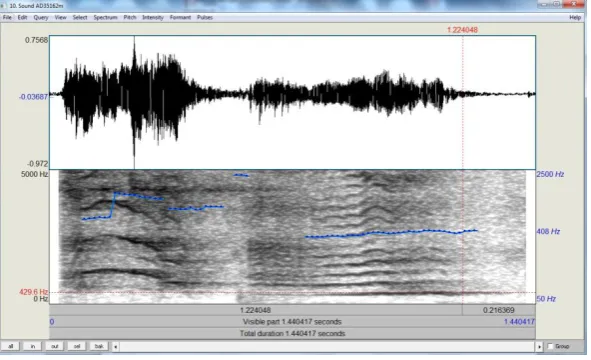Click the 'in' zoom button
This screenshot has width=591, height=360.
(33, 346)
